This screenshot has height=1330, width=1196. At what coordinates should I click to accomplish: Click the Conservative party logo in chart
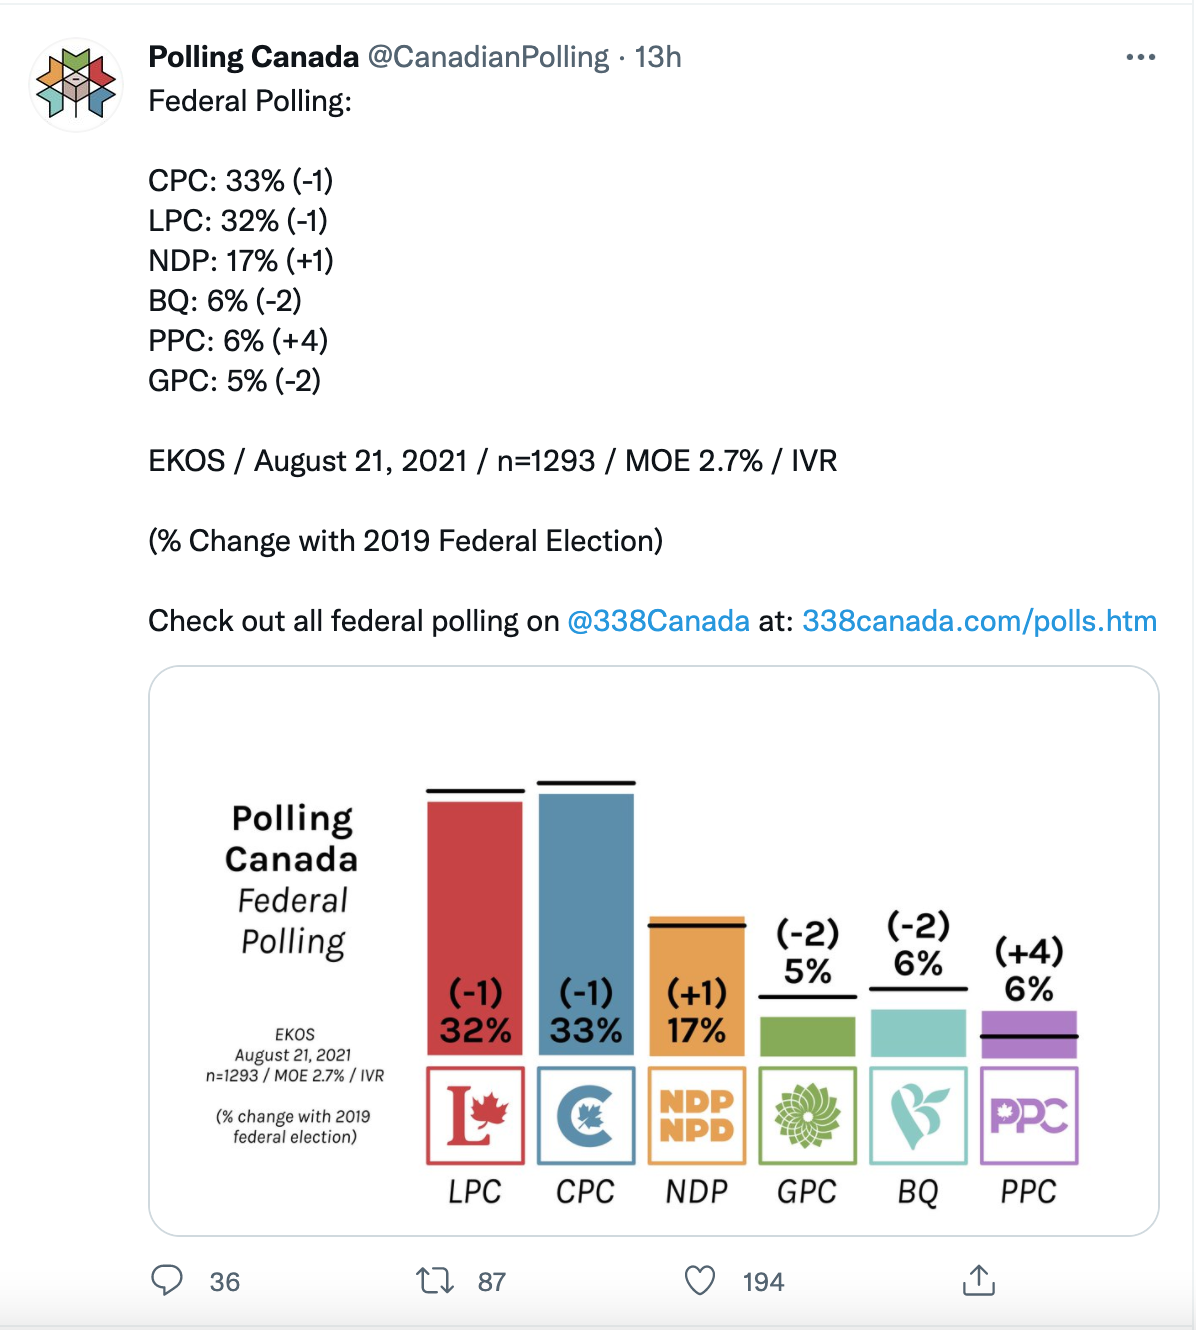[586, 1116]
